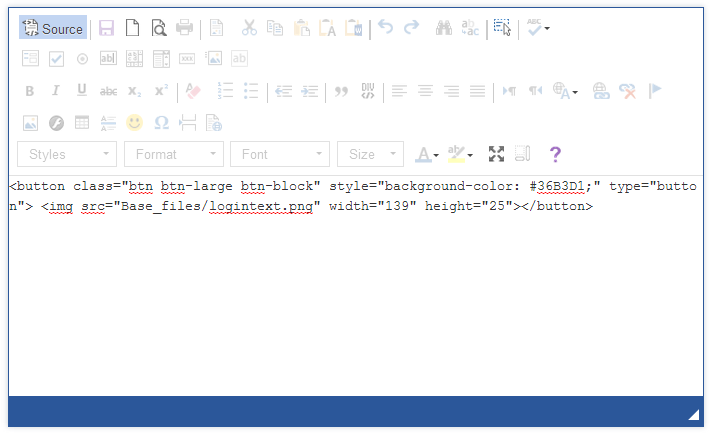Toggle Italic formatting
The height and width of the screenshot is (436, 714).
(x=56, y=91)
